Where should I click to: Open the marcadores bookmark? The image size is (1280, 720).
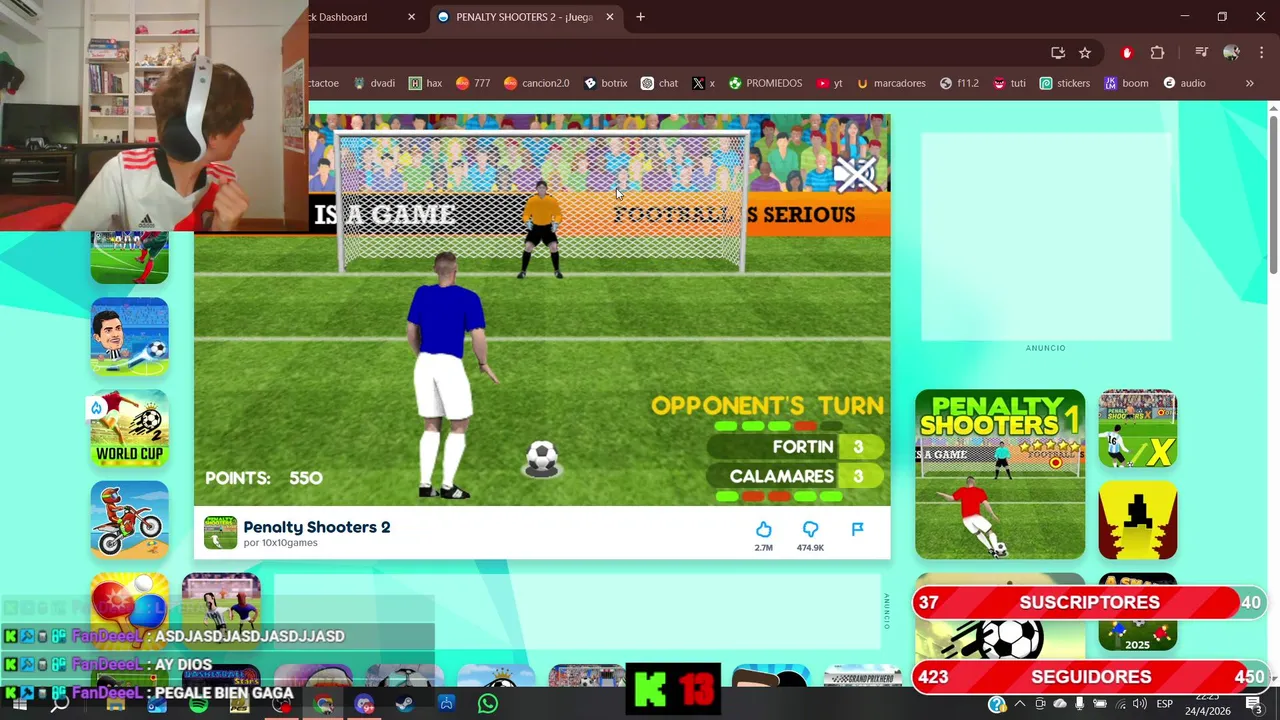[x=891, y=83]
